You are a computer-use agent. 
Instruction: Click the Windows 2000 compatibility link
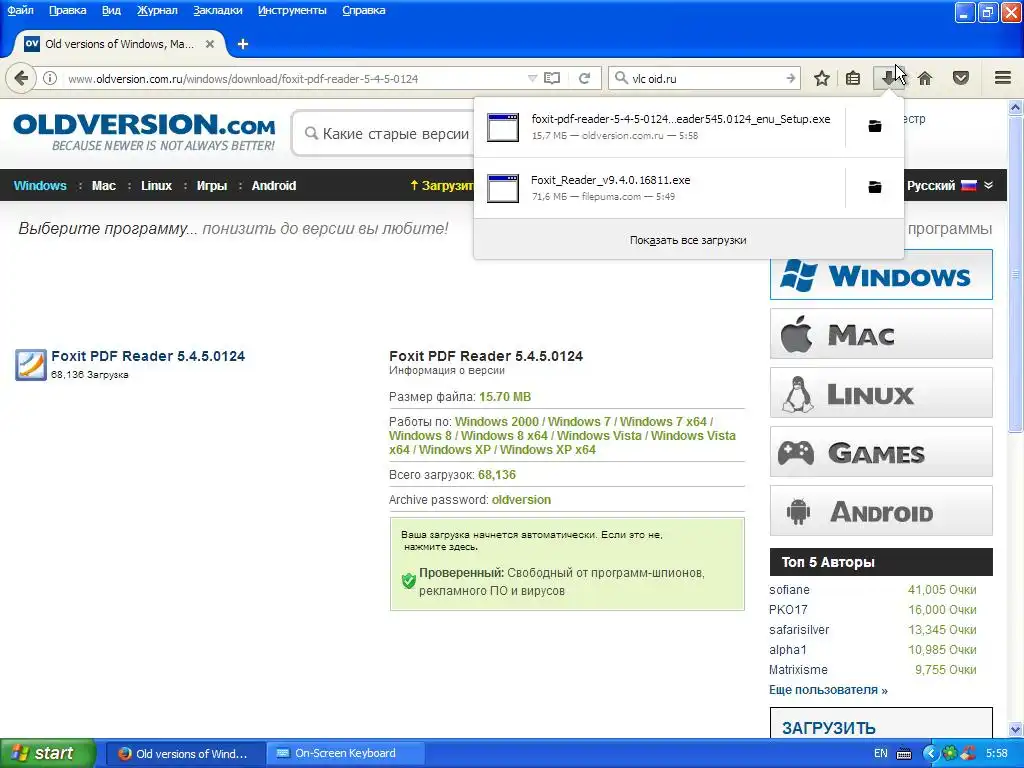coord(497,422)
